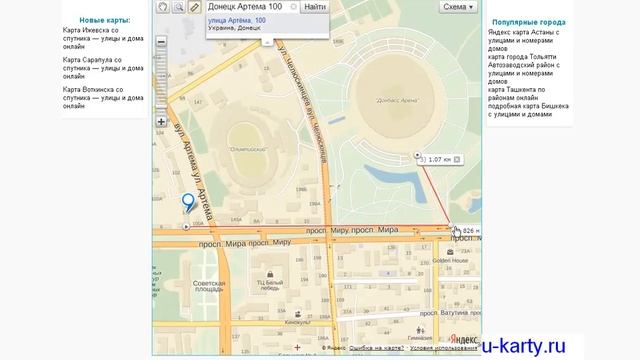Click the ТЦ Белый лебедь shop icon
Viewport: 640px width, 360px height.
(x=270, y=274)
